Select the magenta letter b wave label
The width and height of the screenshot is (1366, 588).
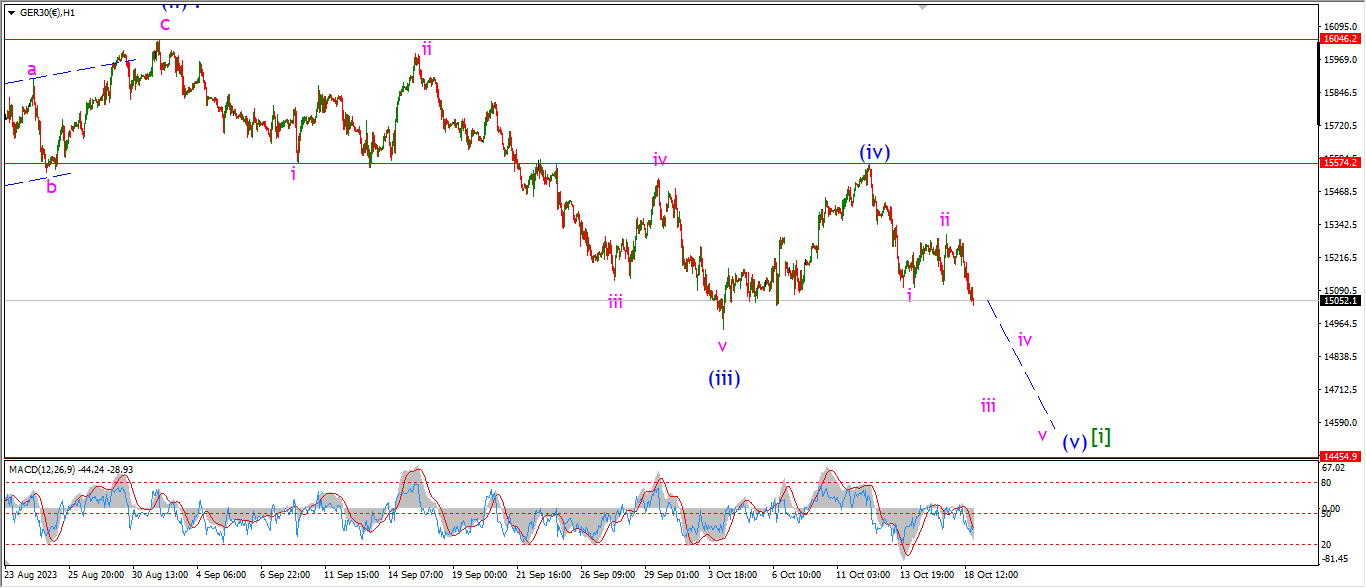pos(51,186)
